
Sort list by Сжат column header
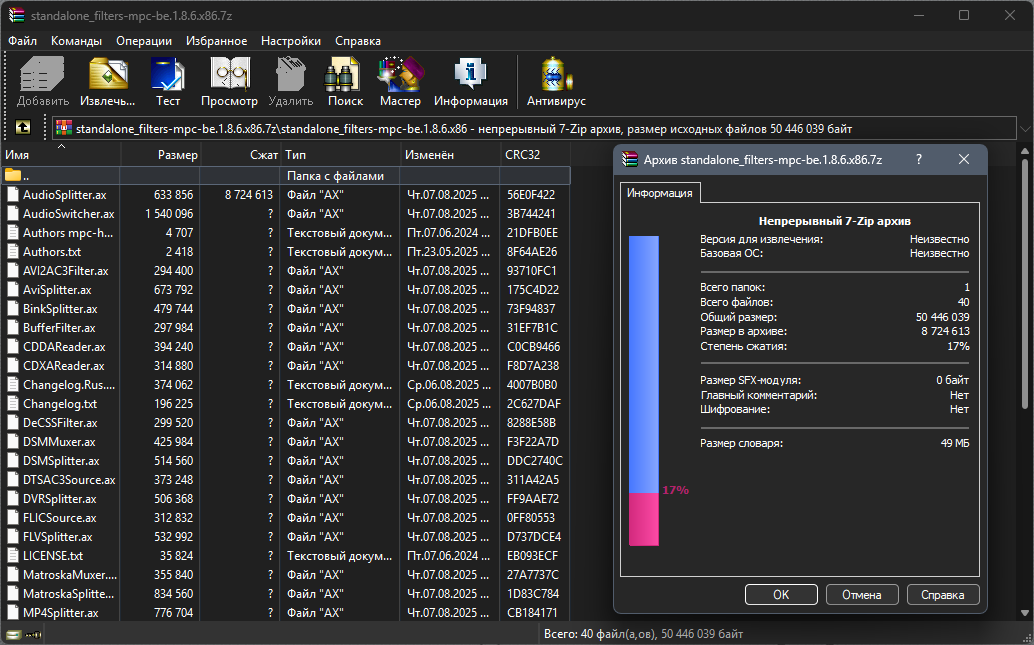[241, 155]
